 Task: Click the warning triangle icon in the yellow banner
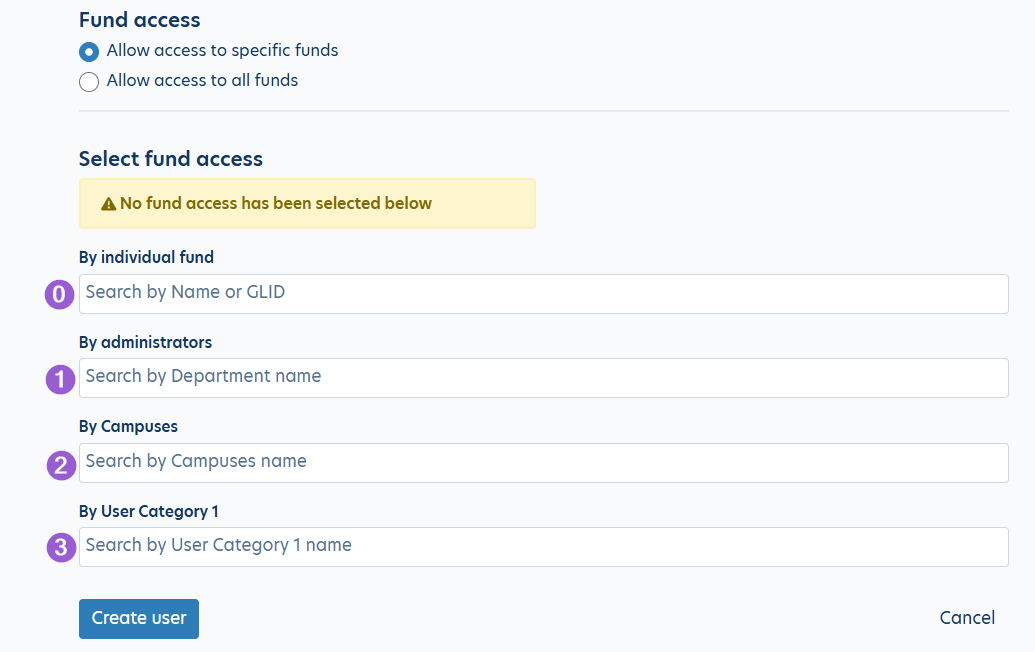coord(109,204)
